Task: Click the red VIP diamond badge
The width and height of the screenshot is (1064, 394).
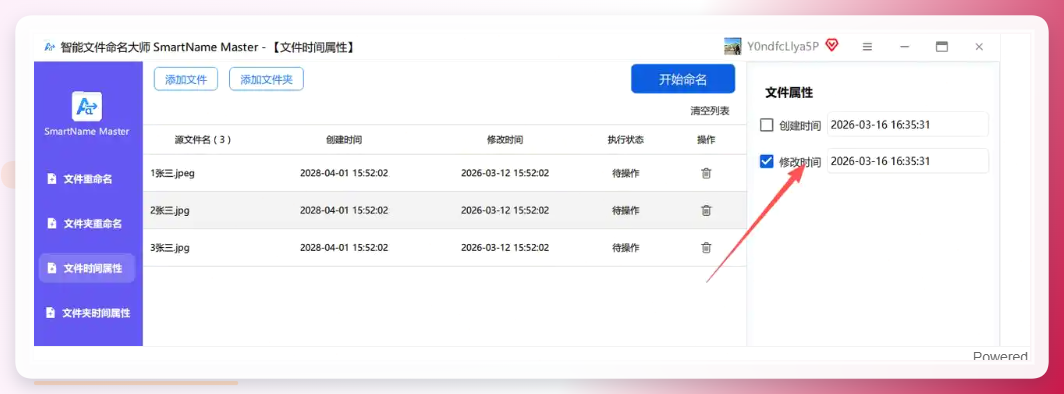Action: (831, 45)
